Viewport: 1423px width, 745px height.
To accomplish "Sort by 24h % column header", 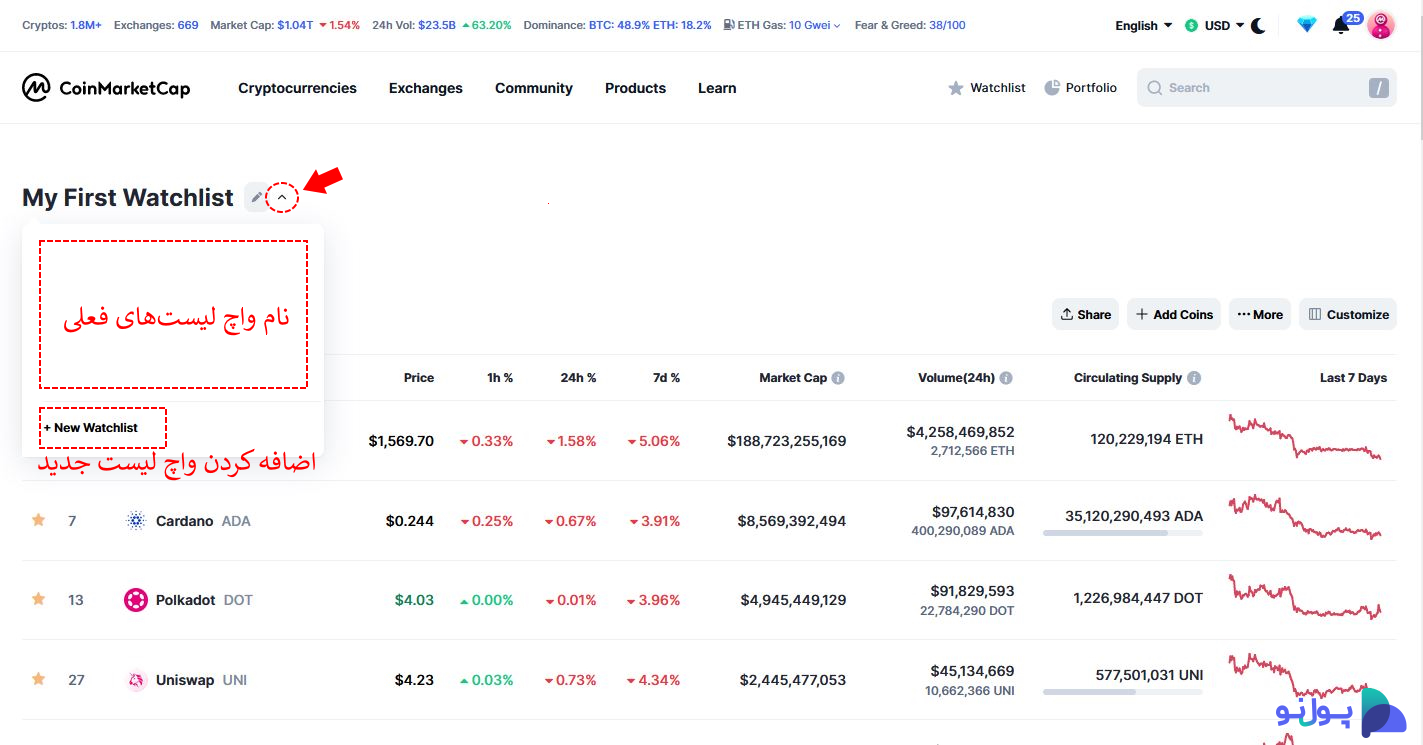I will click(x=578, y=378).
